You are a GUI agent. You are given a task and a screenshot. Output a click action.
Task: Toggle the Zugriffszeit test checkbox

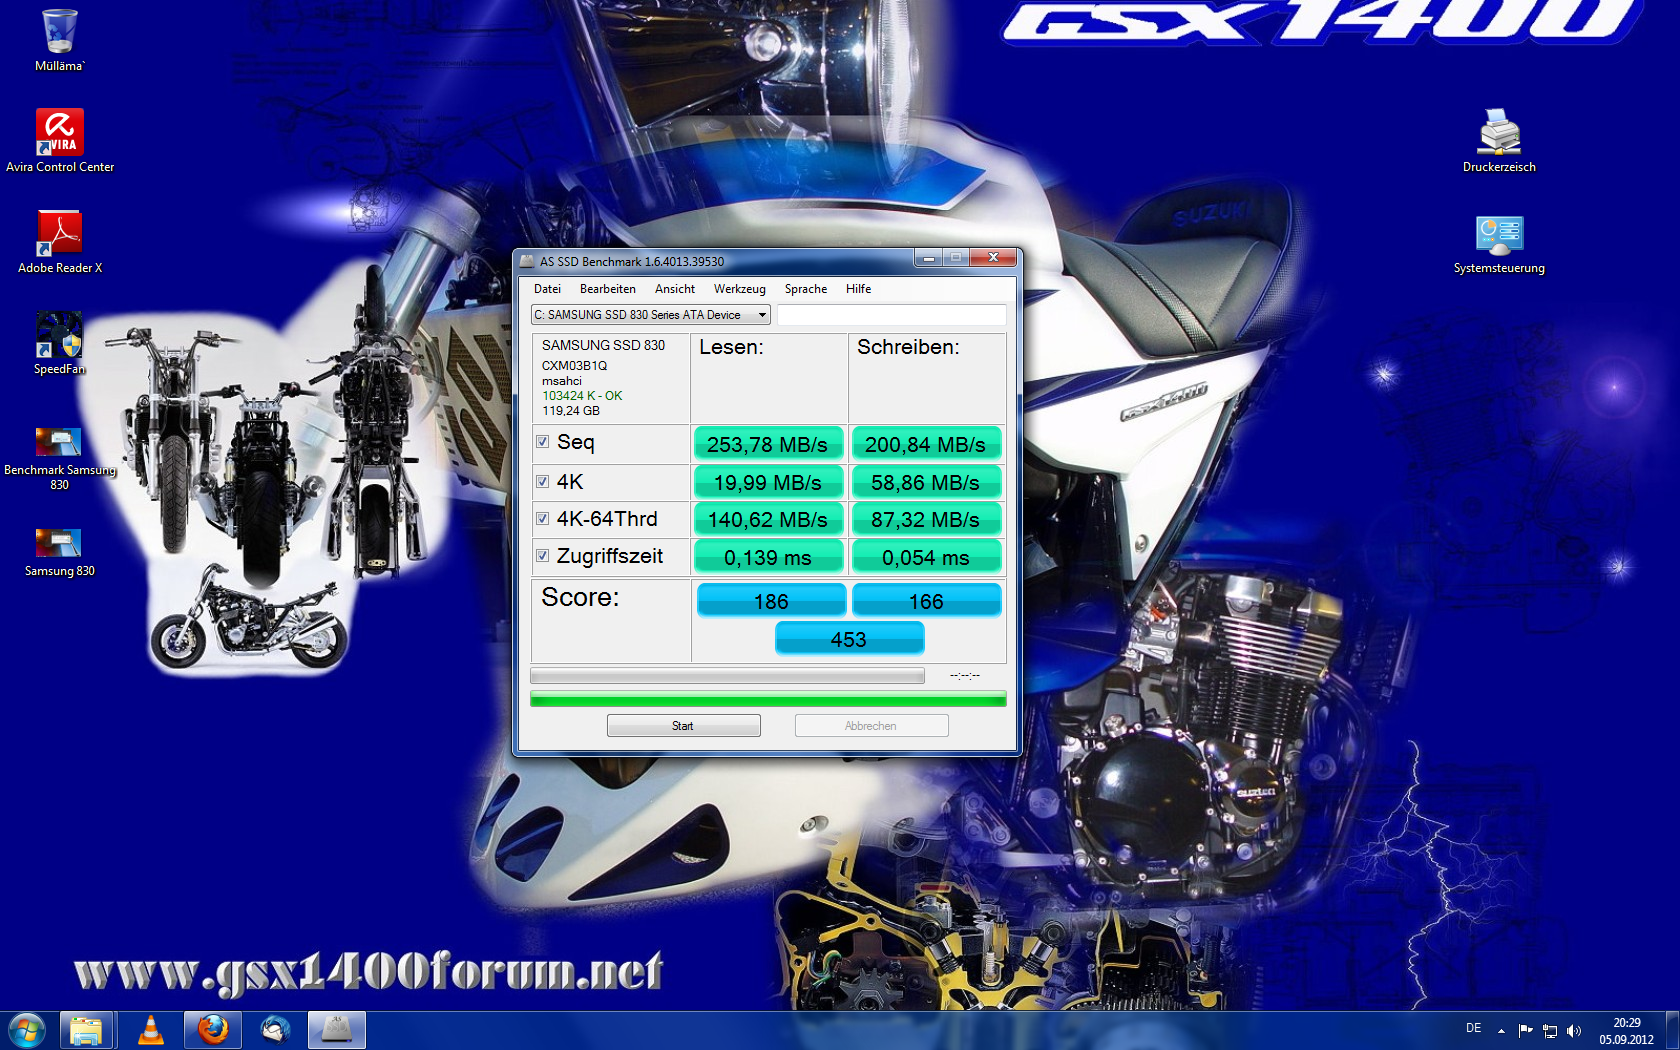pos(542,555)
